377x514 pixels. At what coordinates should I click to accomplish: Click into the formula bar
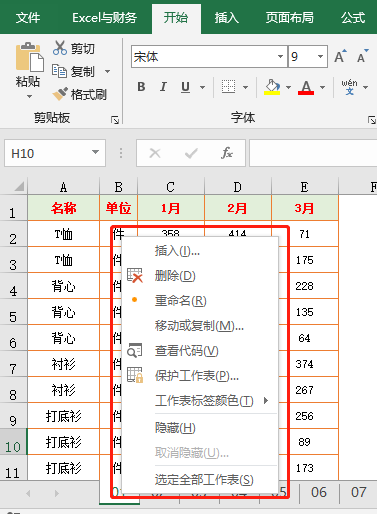tap(313, 153)
